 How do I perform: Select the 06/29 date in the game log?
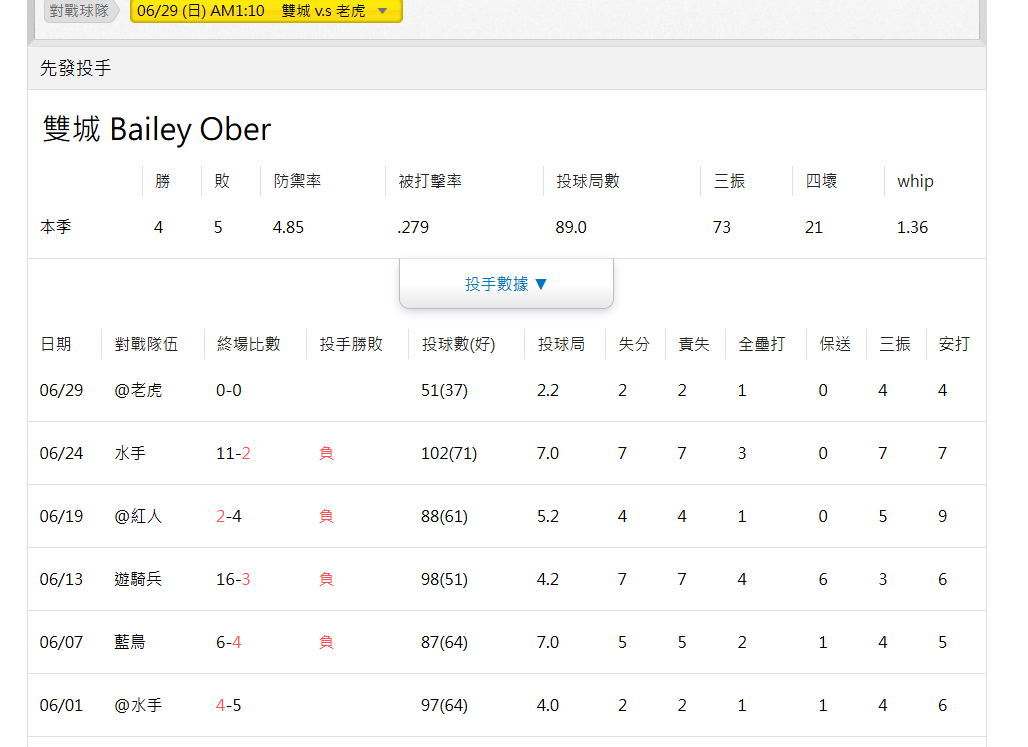(x=62, y=391)
